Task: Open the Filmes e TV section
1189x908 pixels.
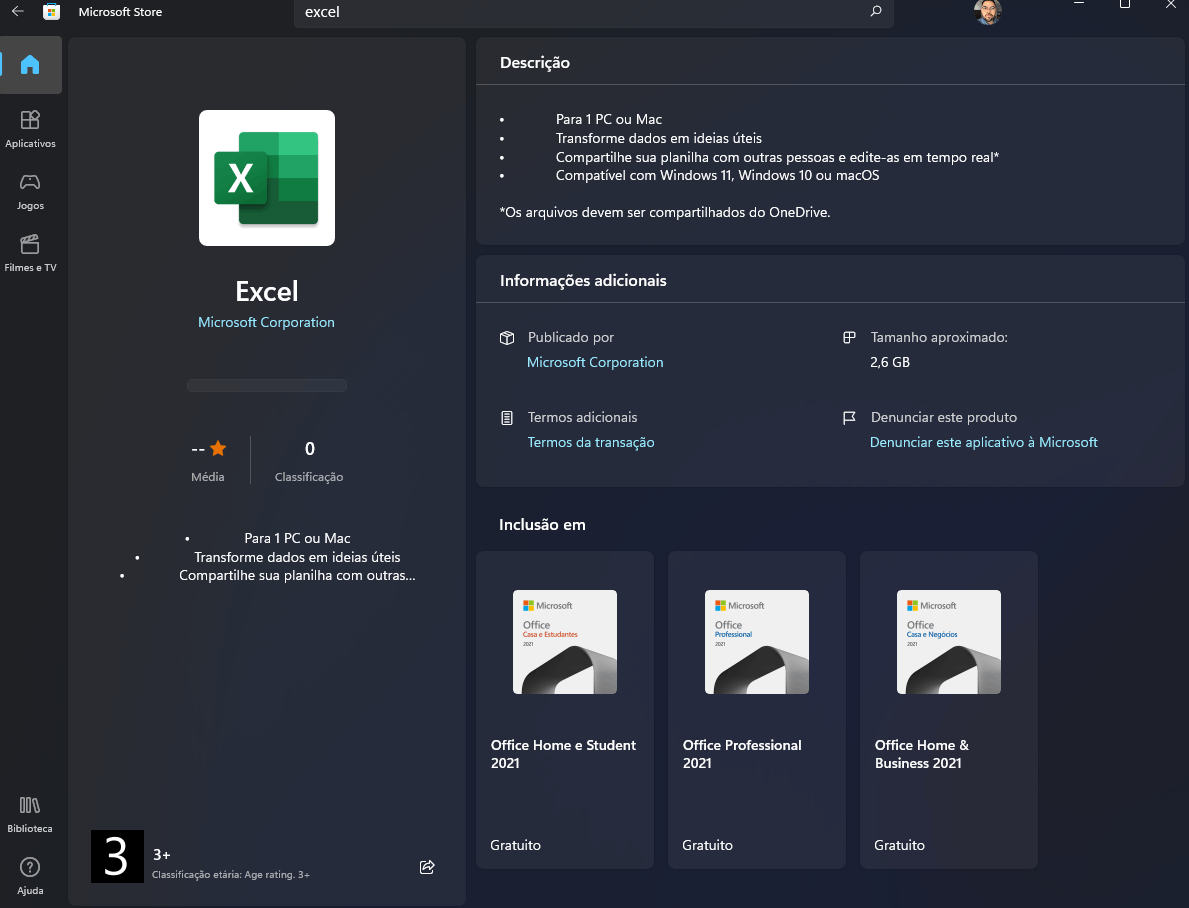Action: tap(30, 253)
